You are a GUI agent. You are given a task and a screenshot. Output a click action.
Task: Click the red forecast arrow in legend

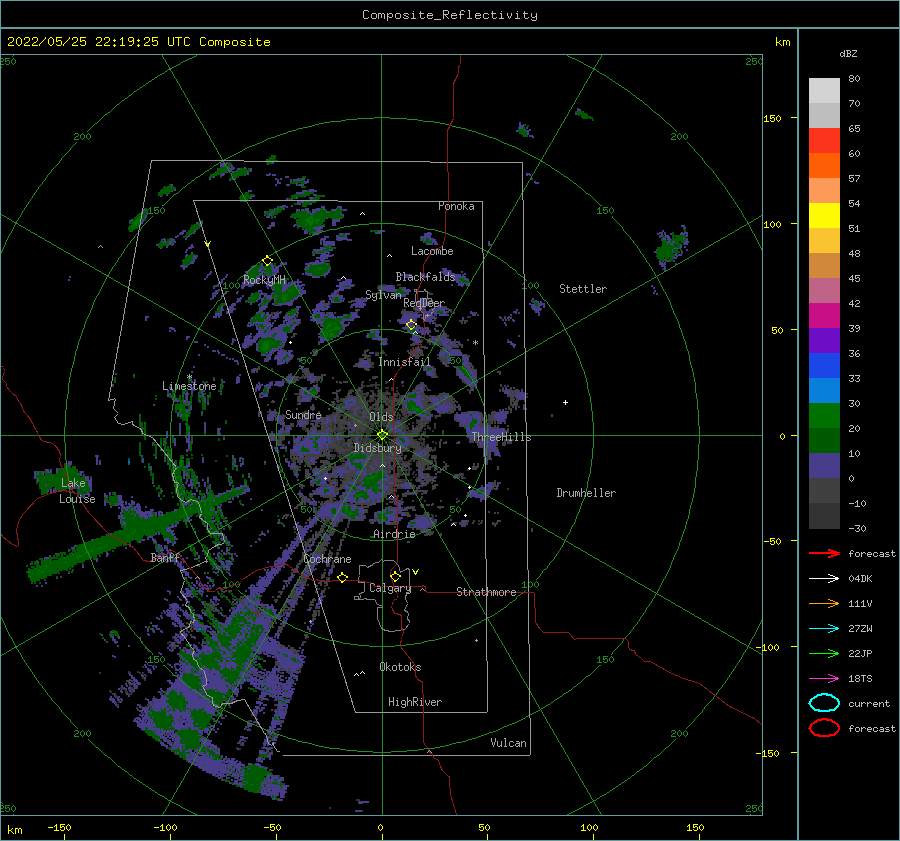tap(824, 553)
